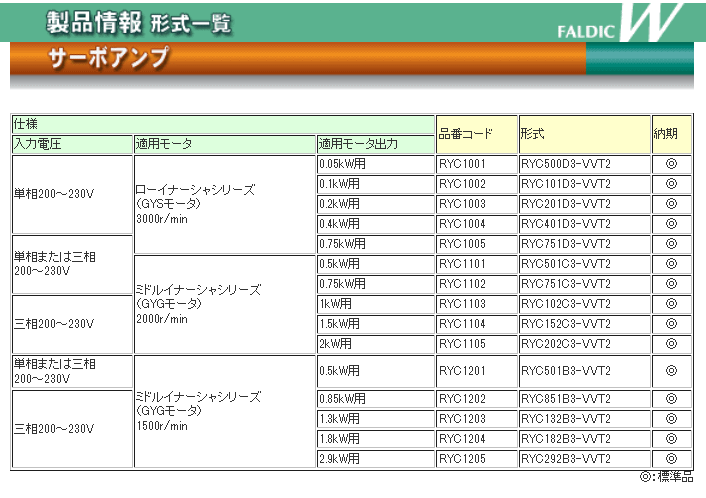
Task: Click the 0.4kW用 cell
Action: tap(376, 224)
